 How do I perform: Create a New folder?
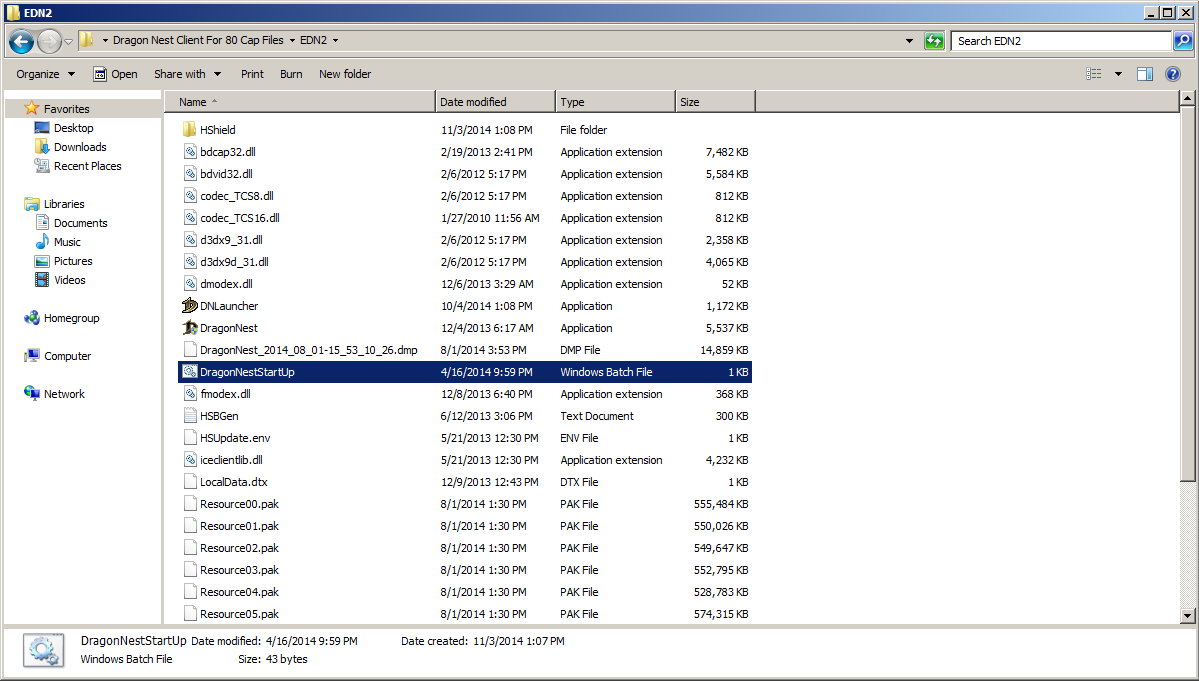tap(345, 74)
